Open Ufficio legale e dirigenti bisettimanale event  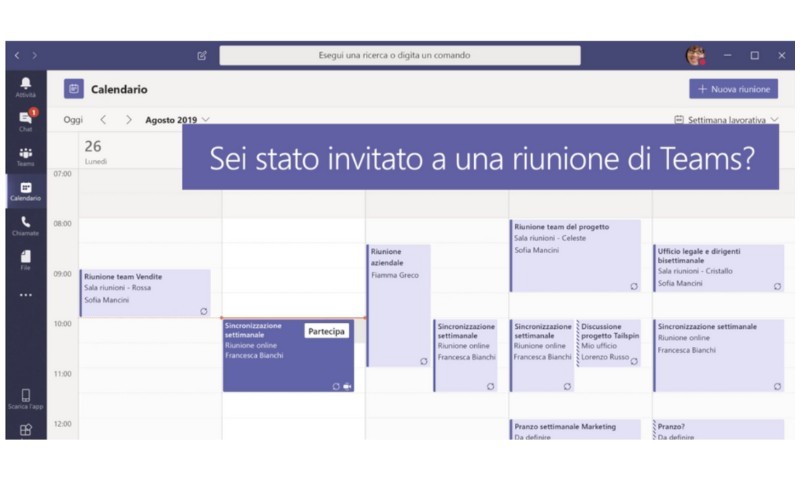coord(719,268)
